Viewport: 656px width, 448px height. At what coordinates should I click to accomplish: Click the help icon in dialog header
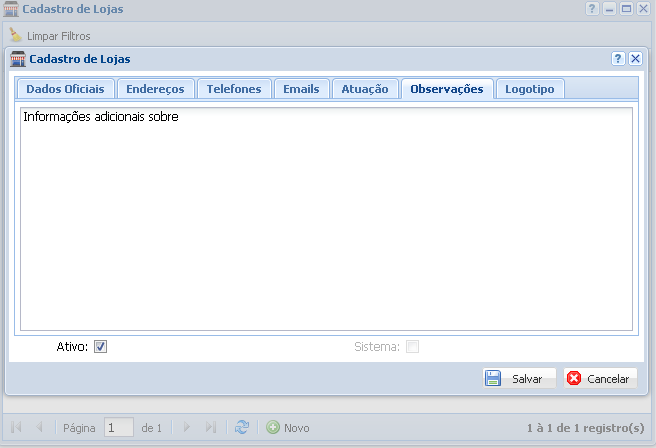click(x=618, y=59)
